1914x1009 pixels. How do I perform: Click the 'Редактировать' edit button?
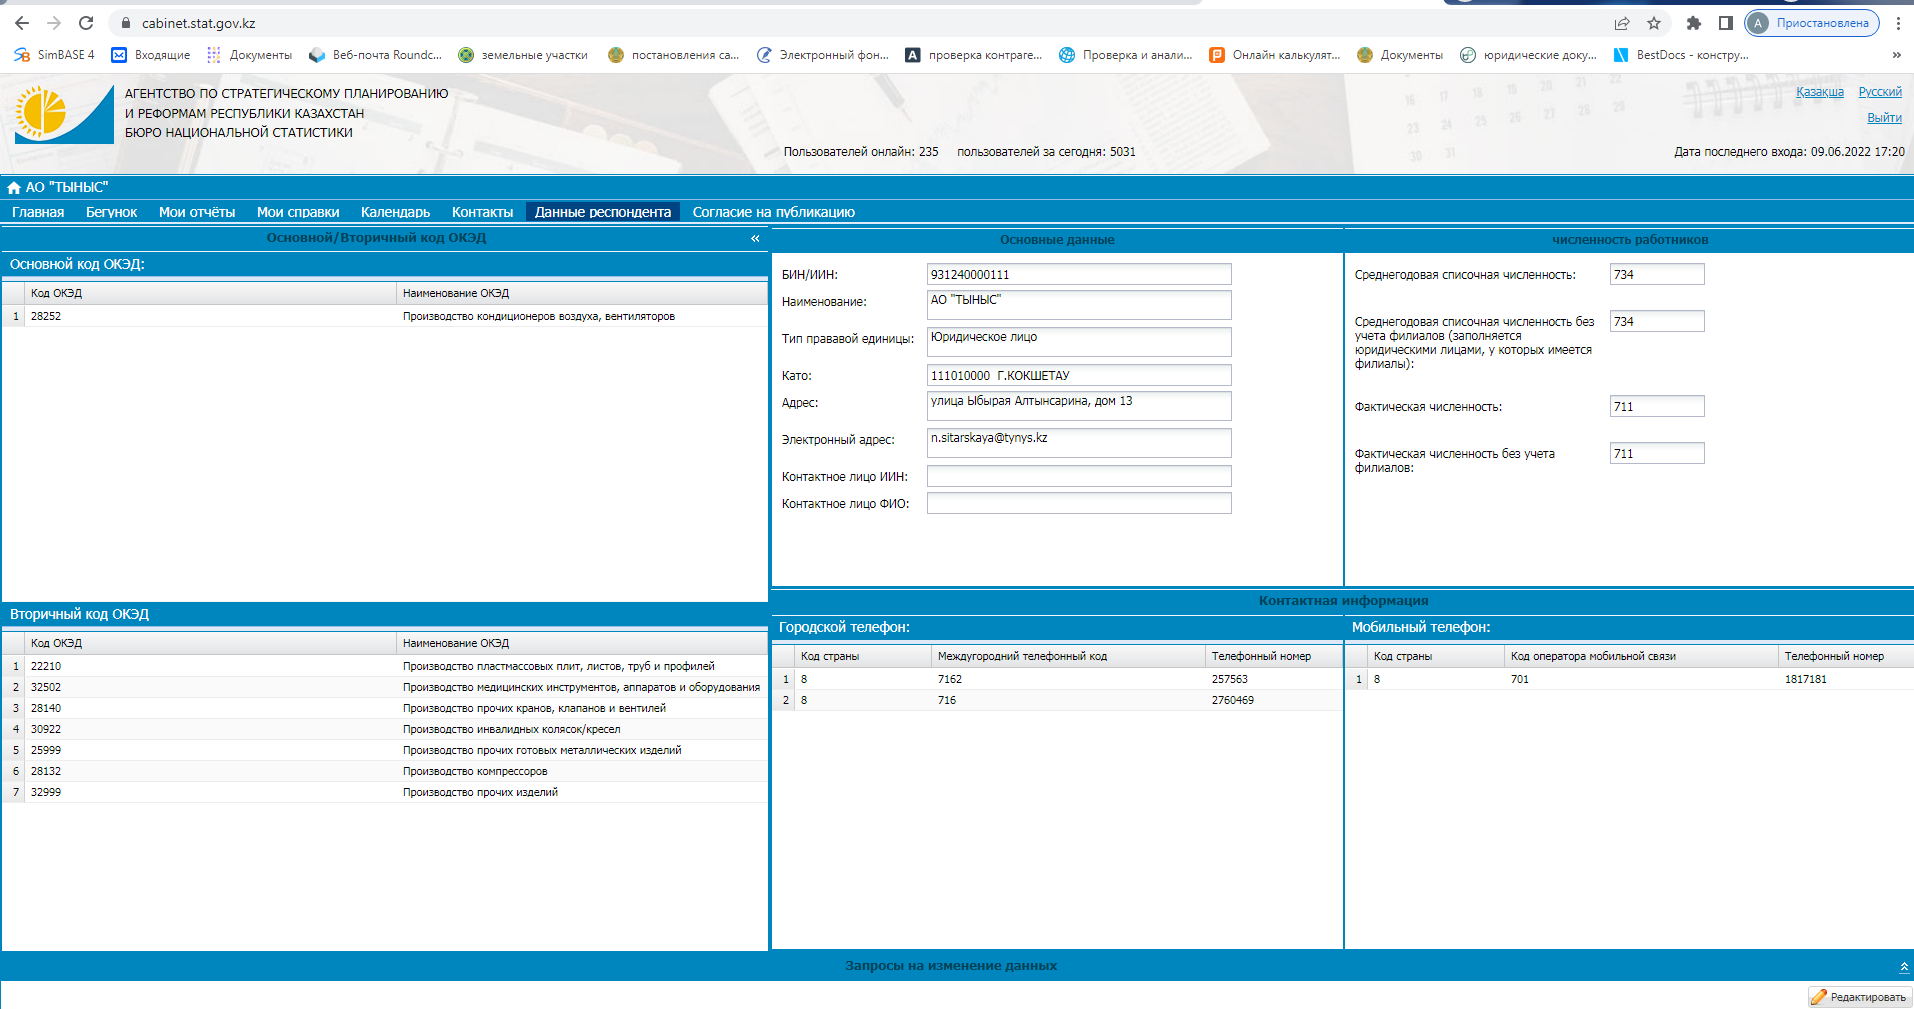coord(1859,997)
